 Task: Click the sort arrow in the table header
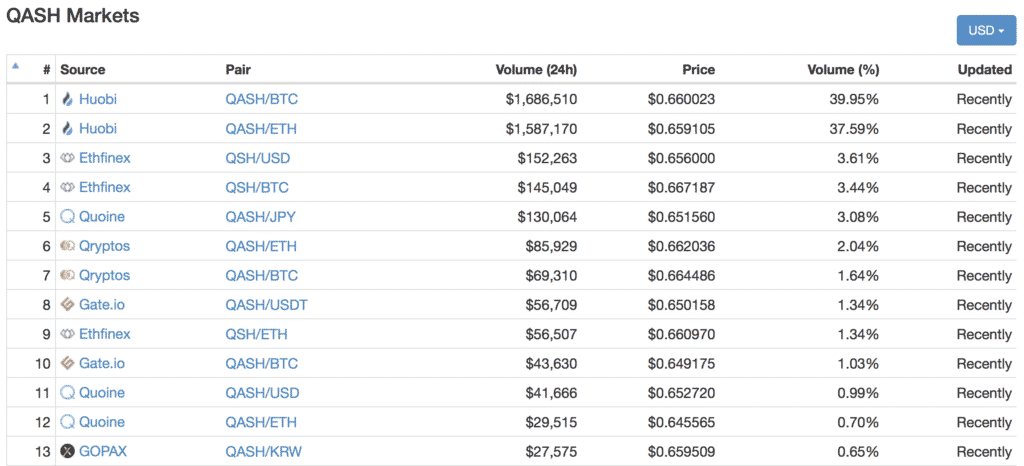click(15, 65)
